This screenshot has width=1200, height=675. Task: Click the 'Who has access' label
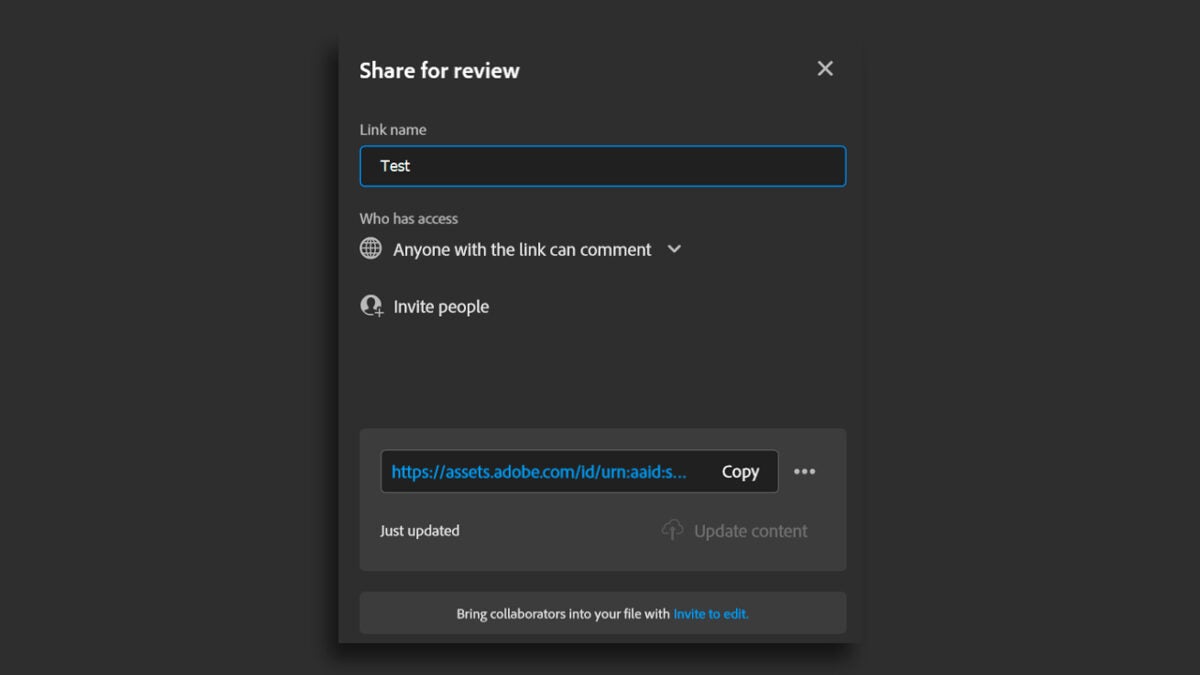click(x=409, y=219)
